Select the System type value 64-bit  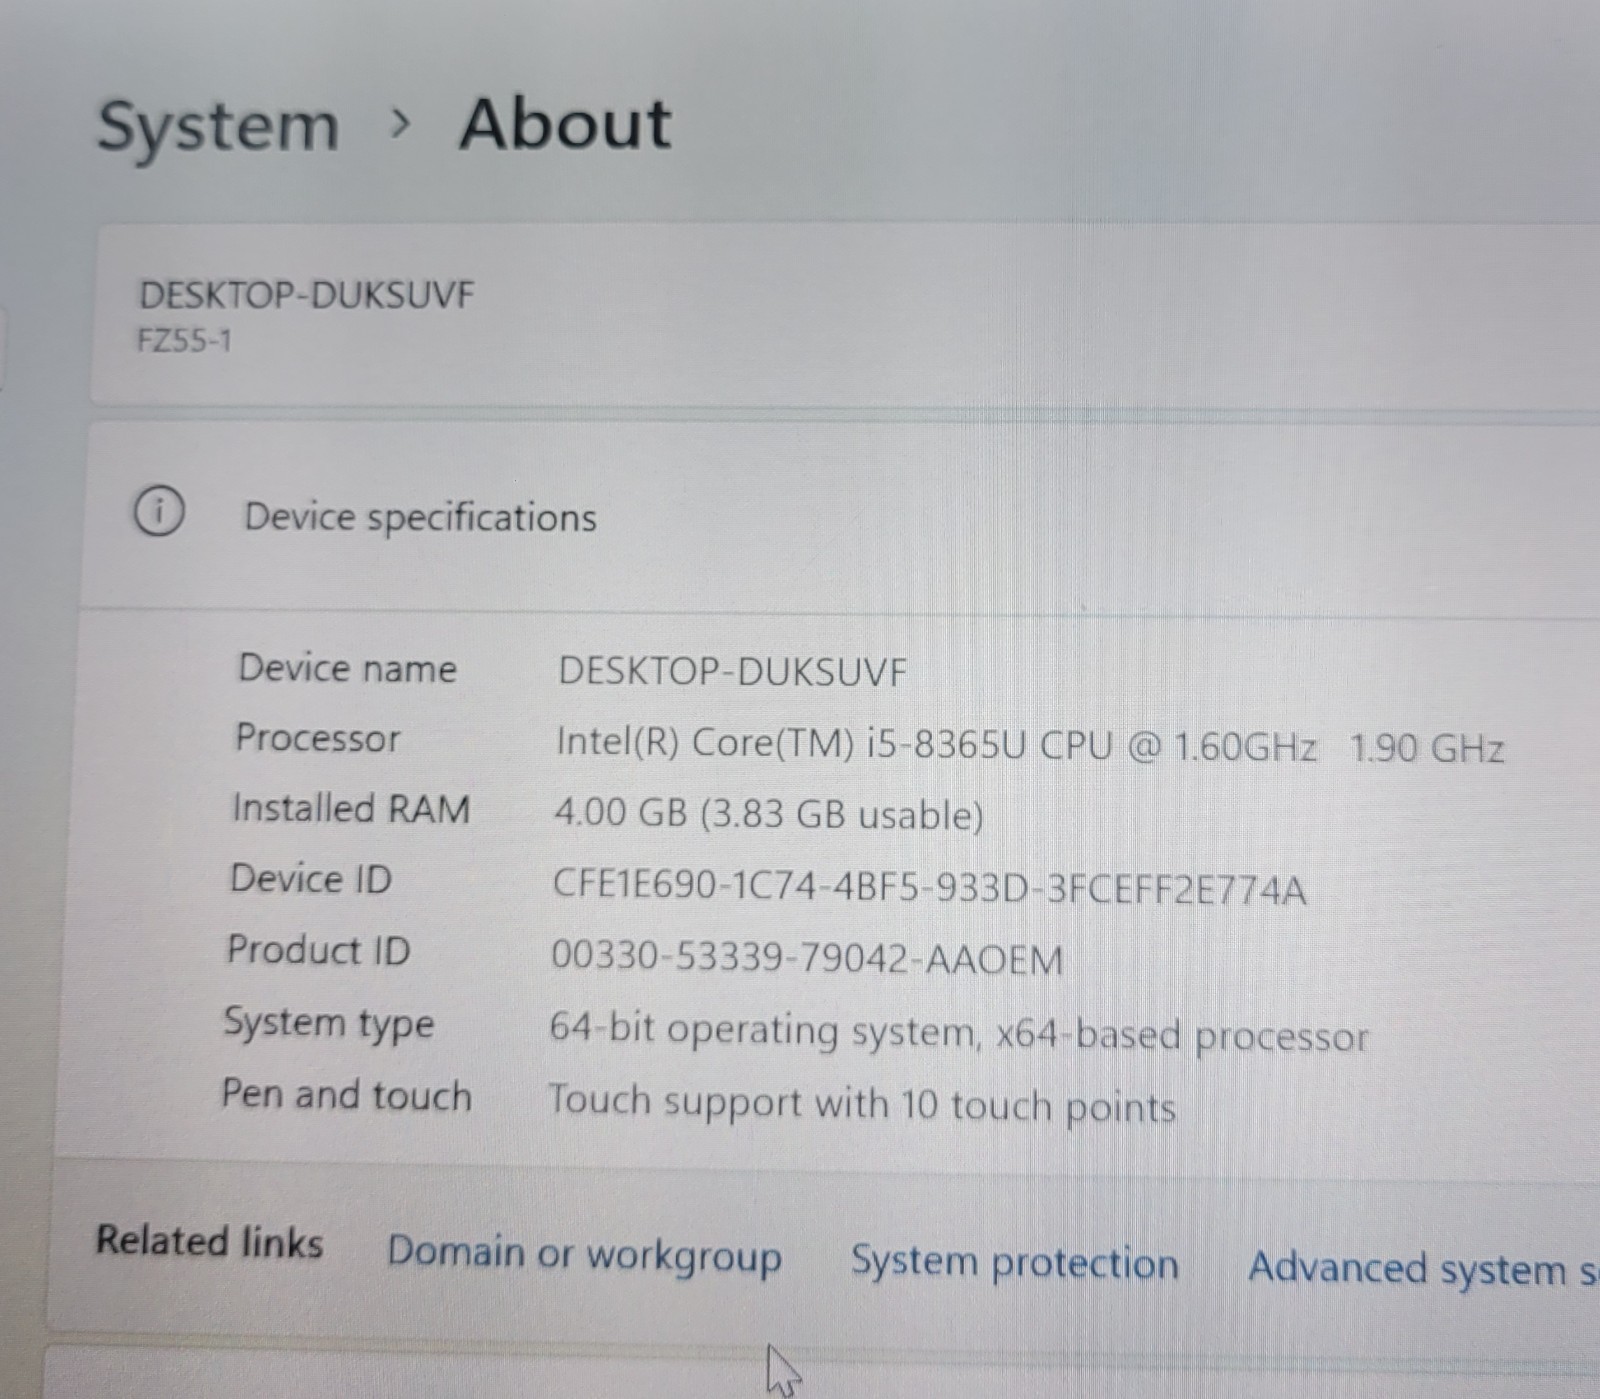(x=958, y=1034)
